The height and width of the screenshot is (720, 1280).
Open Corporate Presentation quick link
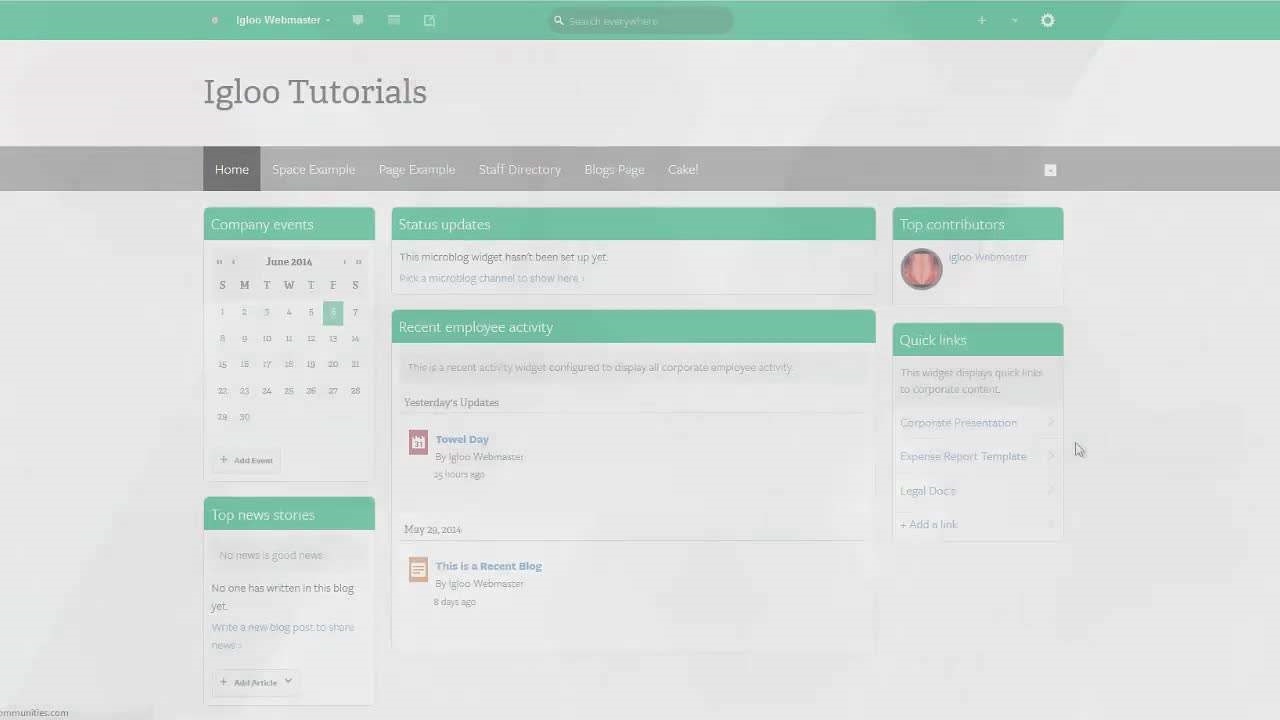(x=958, y=423)
